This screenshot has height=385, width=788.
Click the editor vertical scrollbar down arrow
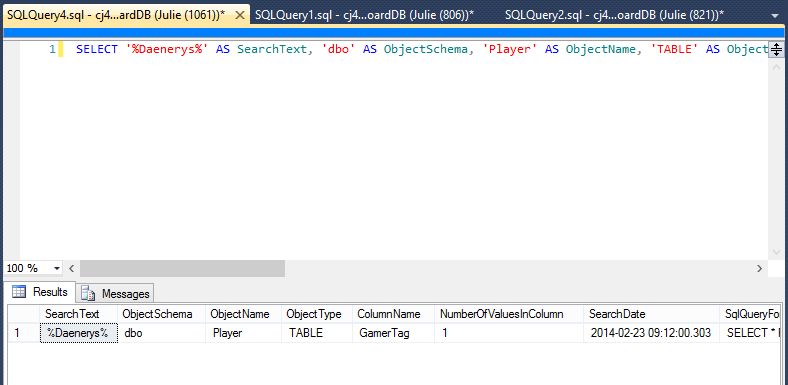coord(776,252)
